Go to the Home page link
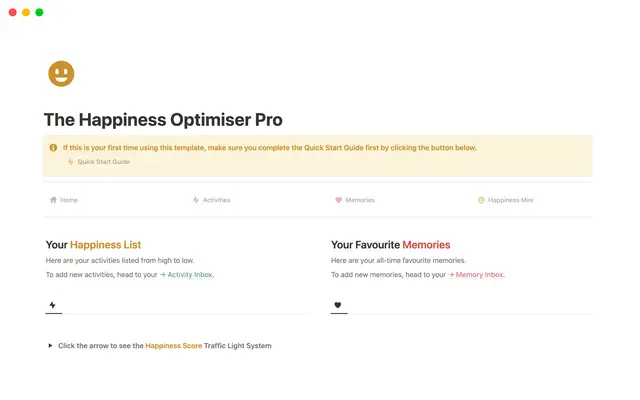 point(69,200)
